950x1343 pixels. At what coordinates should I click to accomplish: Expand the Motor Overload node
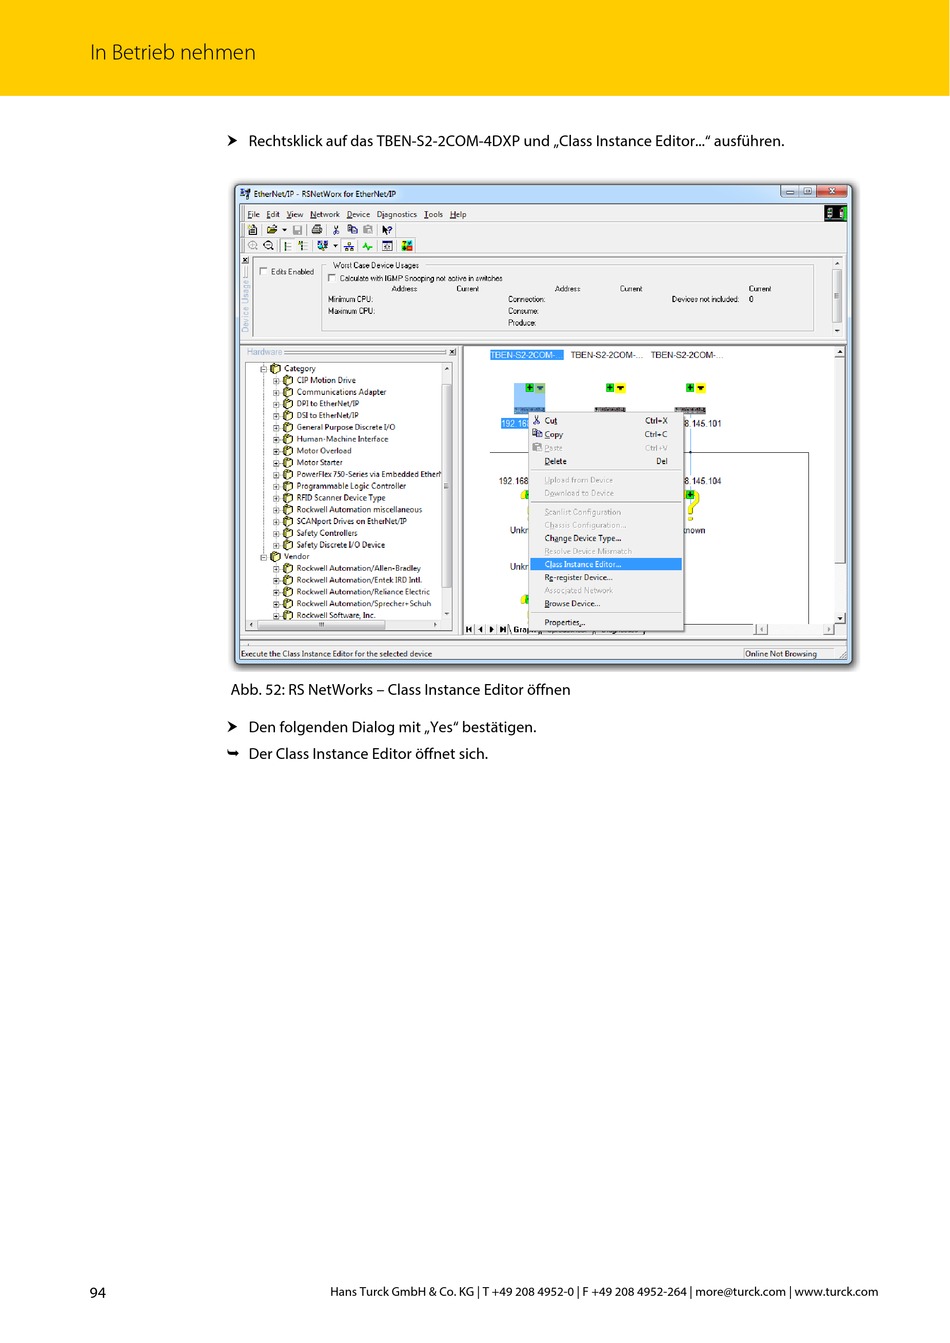coord(276,451)
